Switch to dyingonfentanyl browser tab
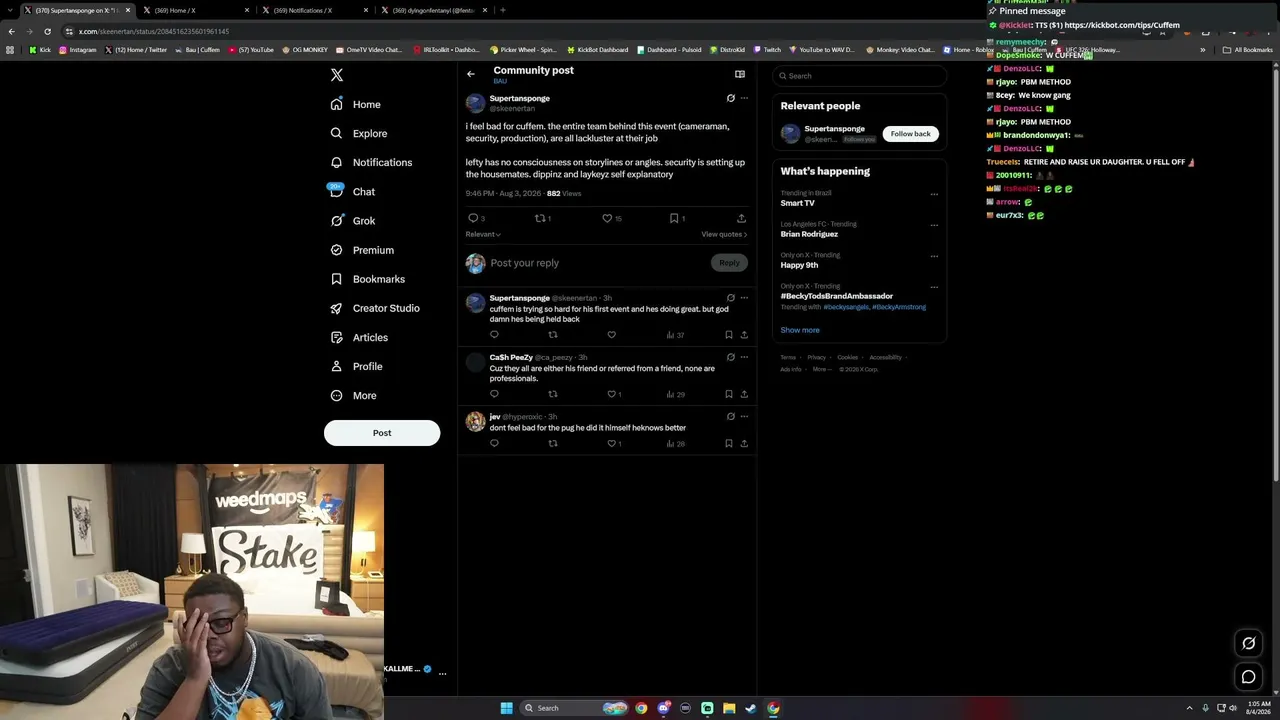 [x=433, y=10]
